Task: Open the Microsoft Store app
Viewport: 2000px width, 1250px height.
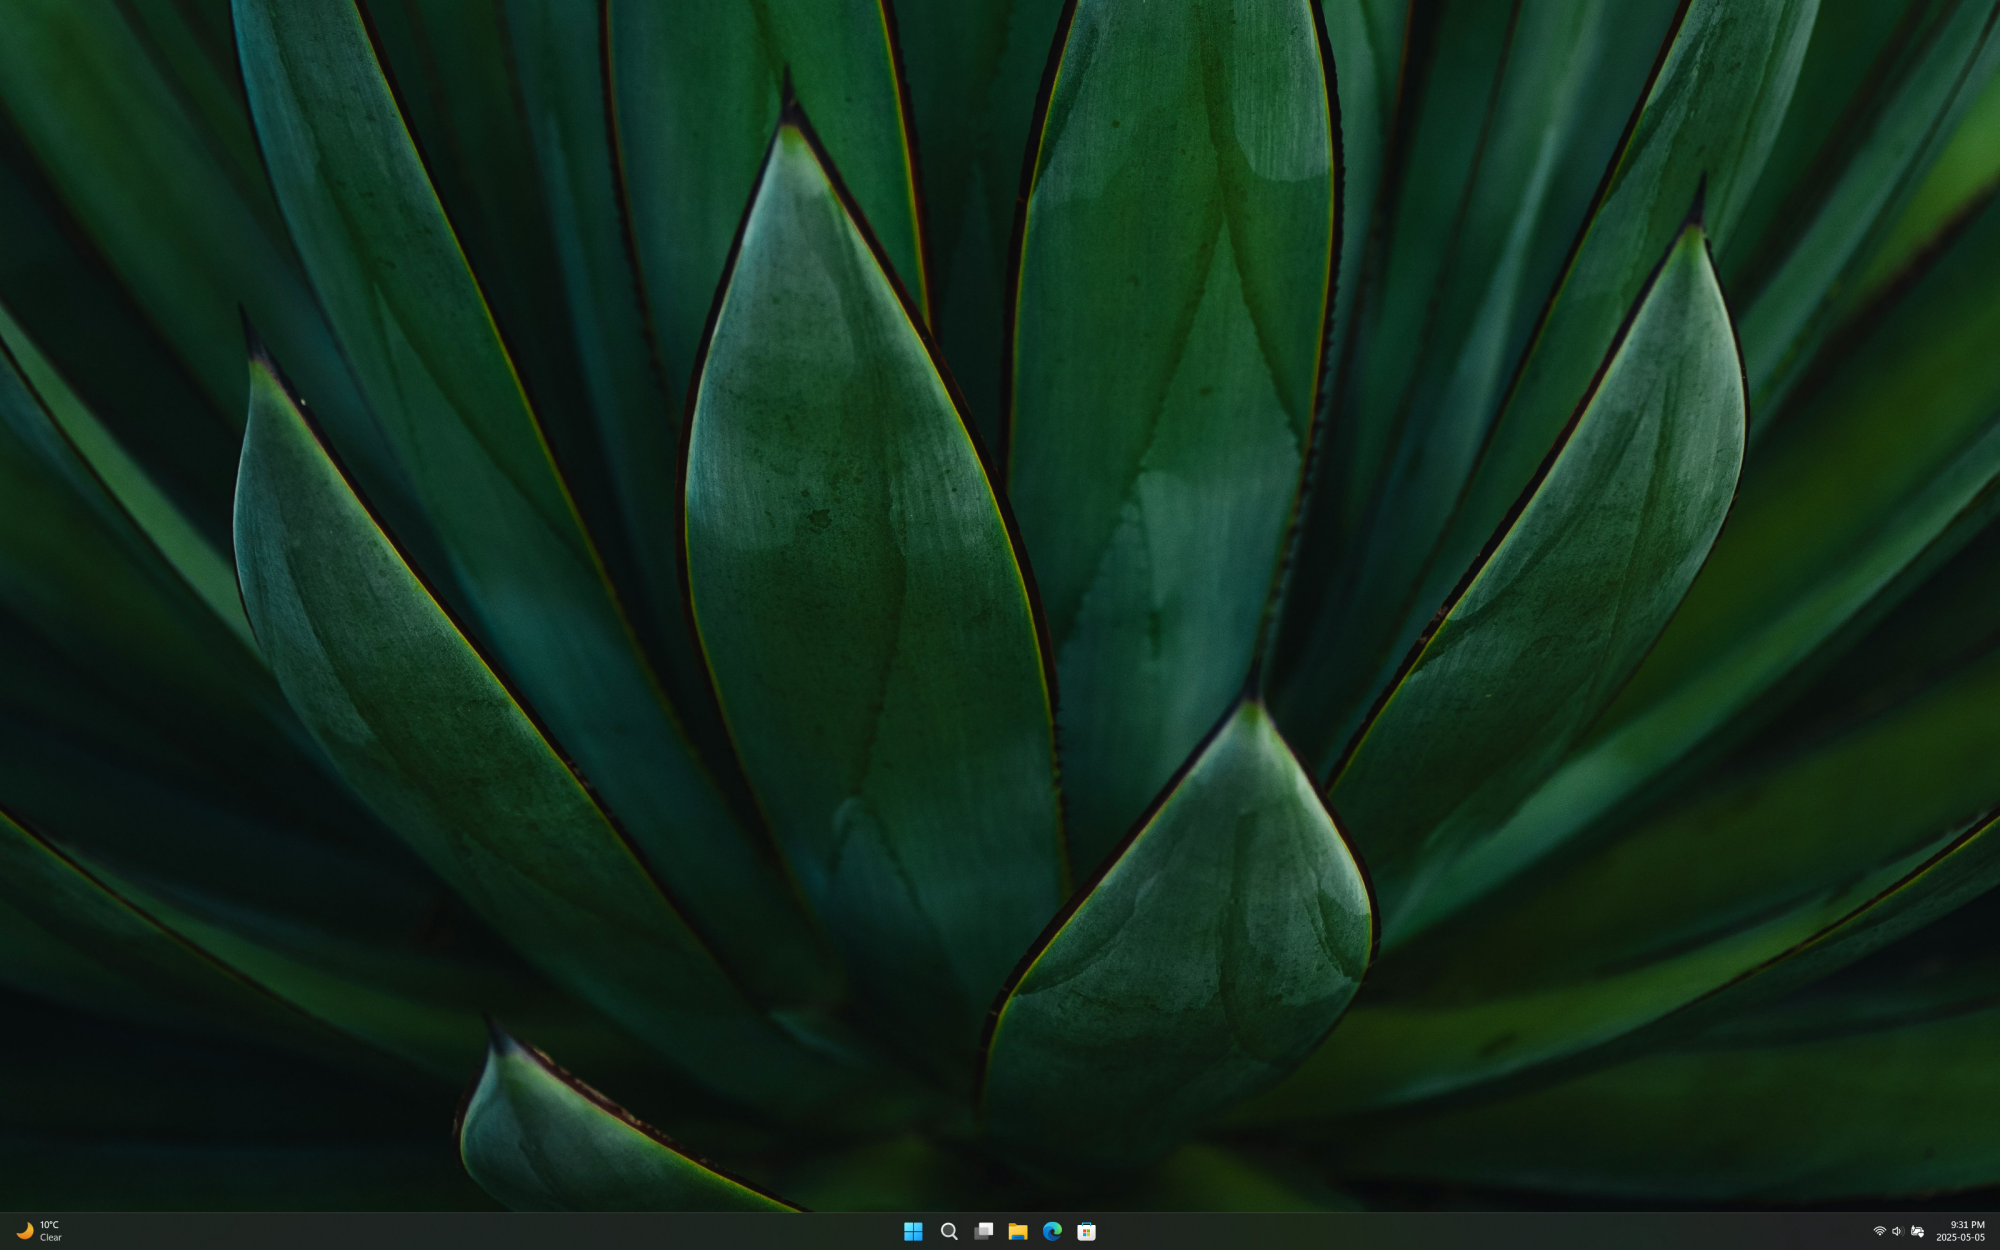Action: click(1087, 1231)
